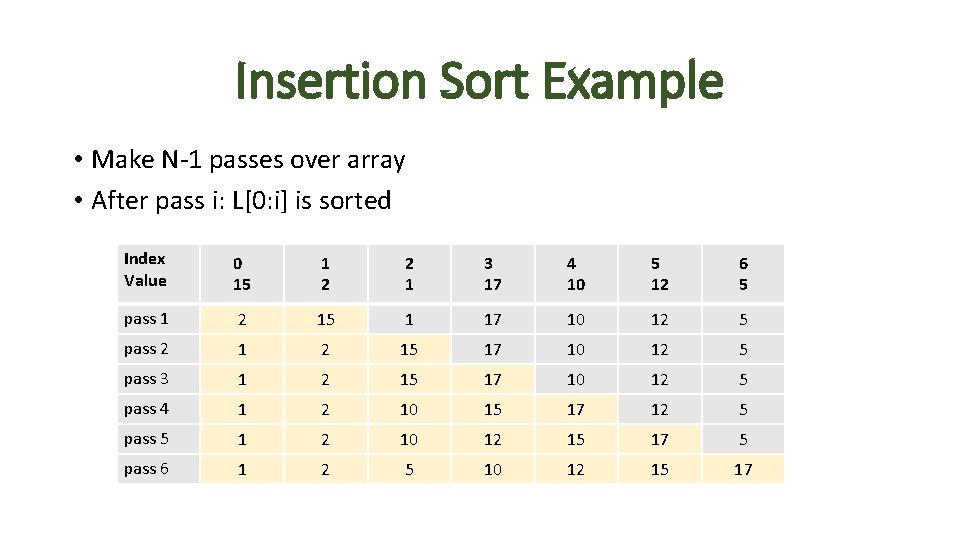Select the "Index Value" header cell

(158, 270)
